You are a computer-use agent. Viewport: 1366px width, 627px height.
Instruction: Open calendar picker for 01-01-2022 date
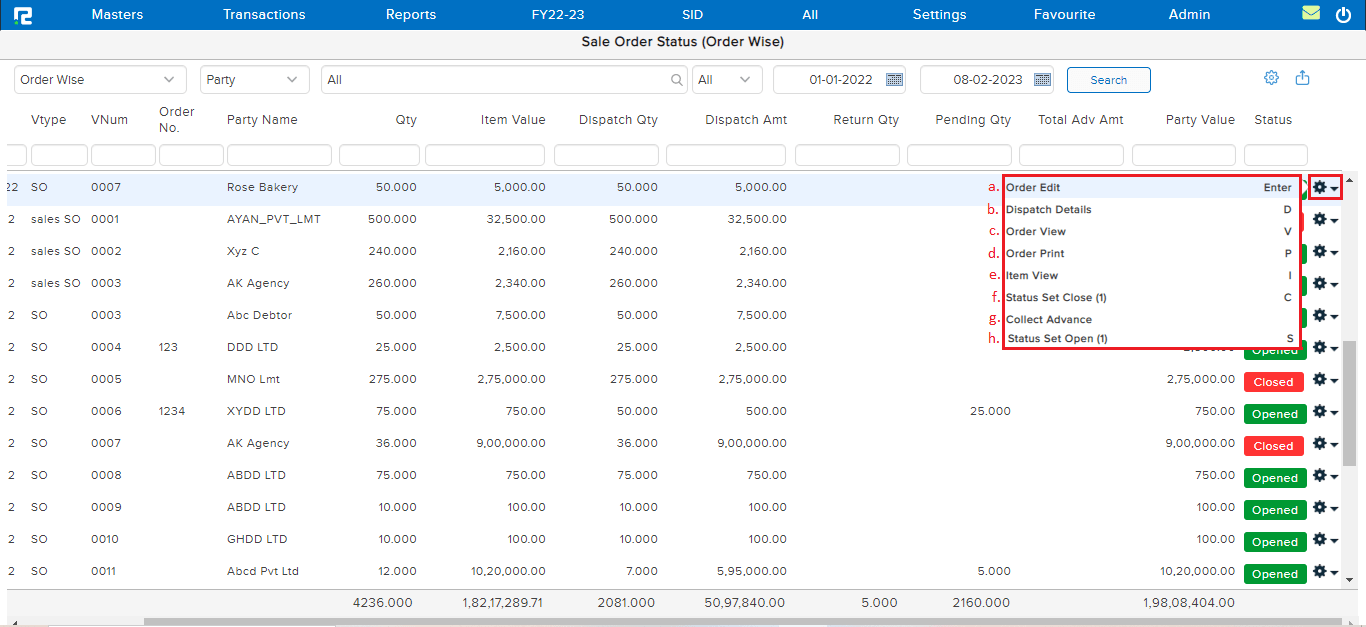[894, 80]
